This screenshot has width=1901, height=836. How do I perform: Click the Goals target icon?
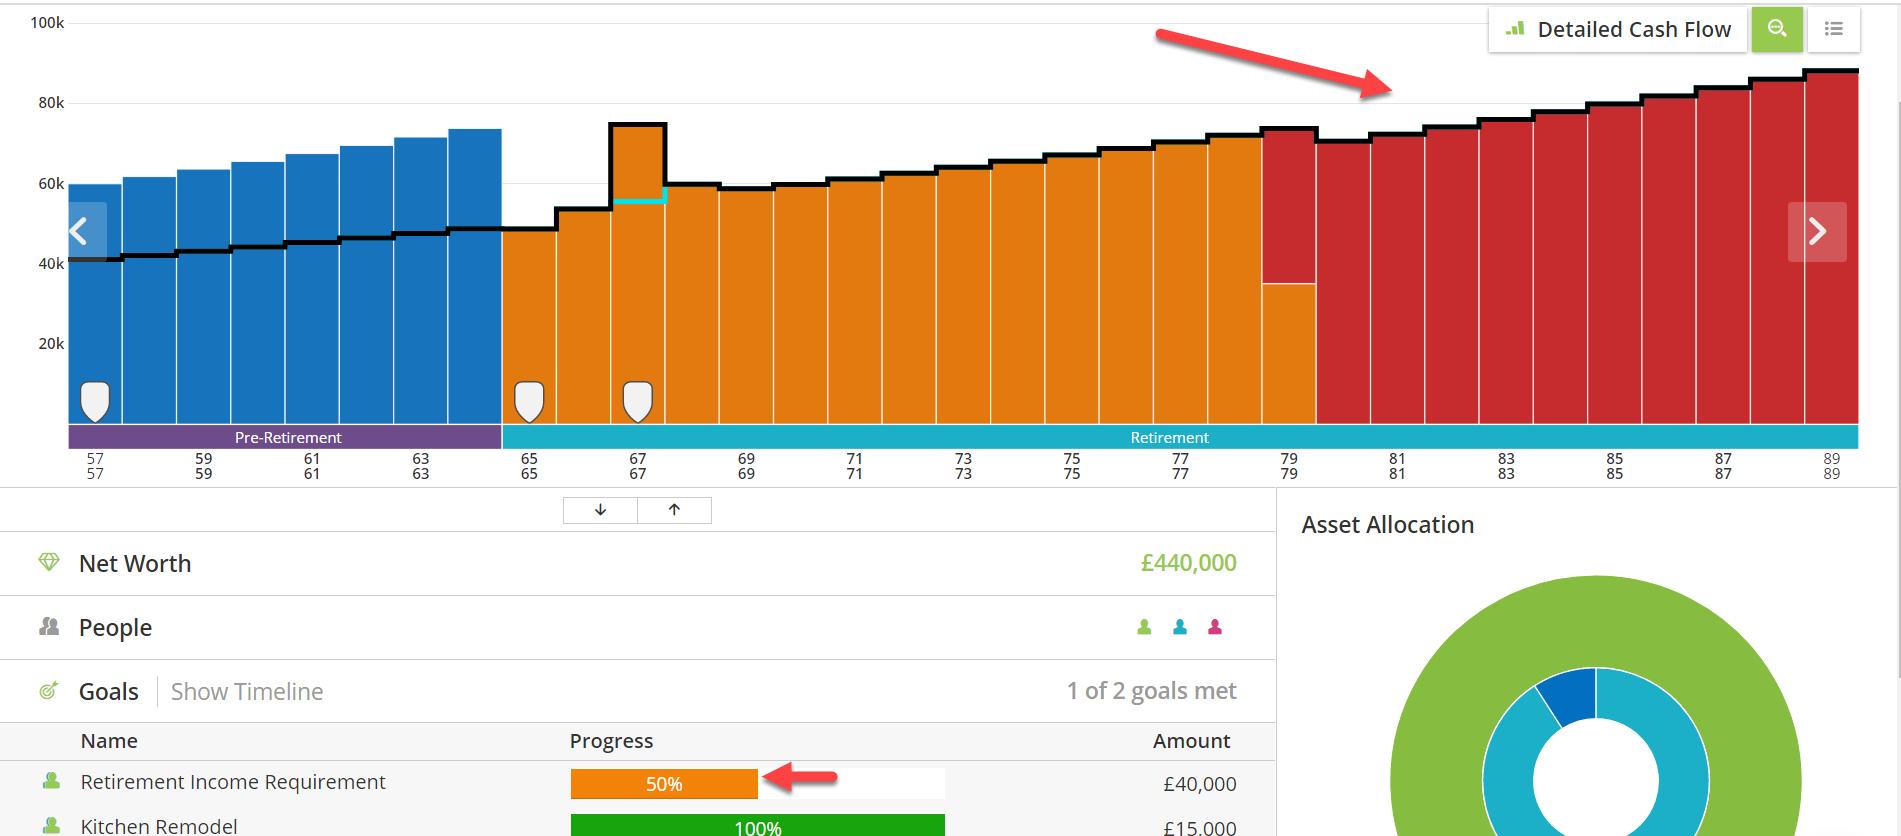(48, 691)
